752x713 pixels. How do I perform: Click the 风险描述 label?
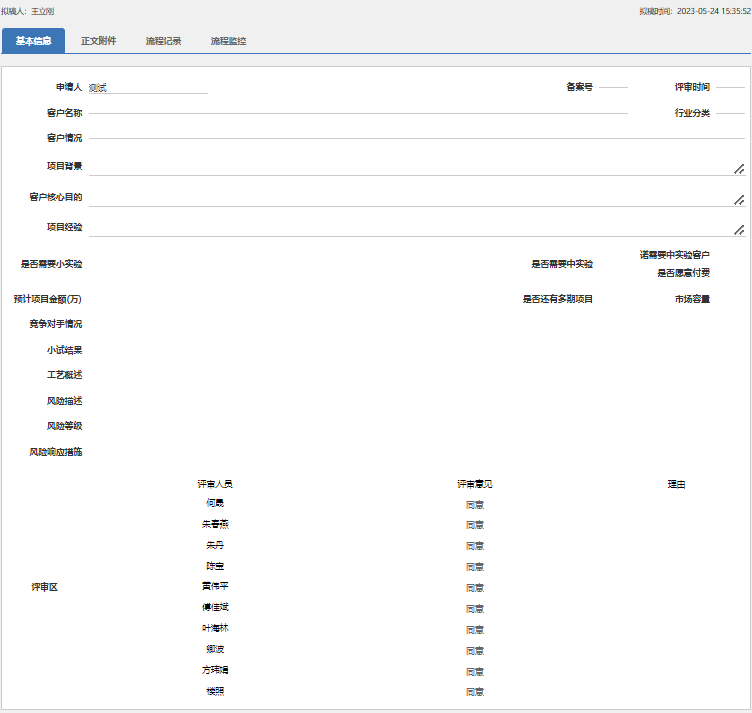pos(64,401)
